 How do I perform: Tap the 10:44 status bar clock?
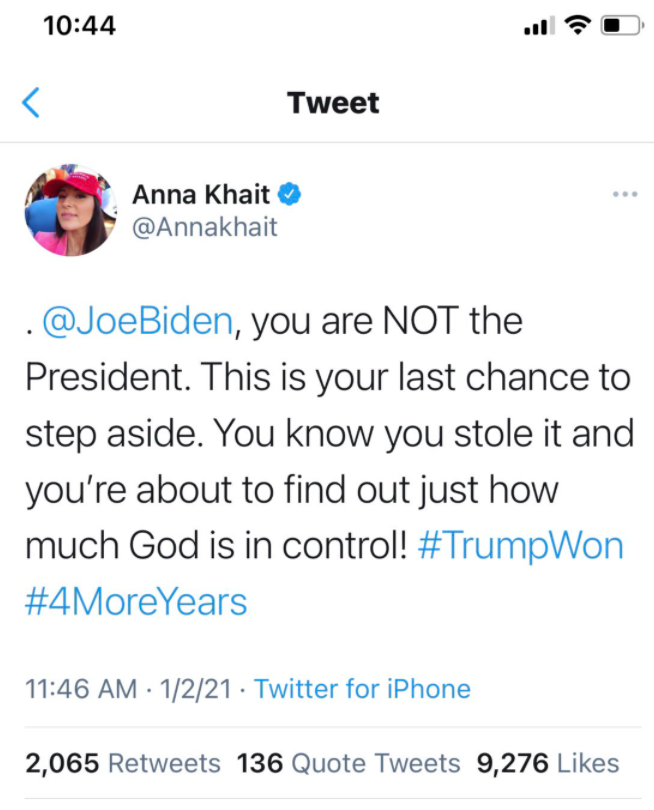(x=79, y=26)
